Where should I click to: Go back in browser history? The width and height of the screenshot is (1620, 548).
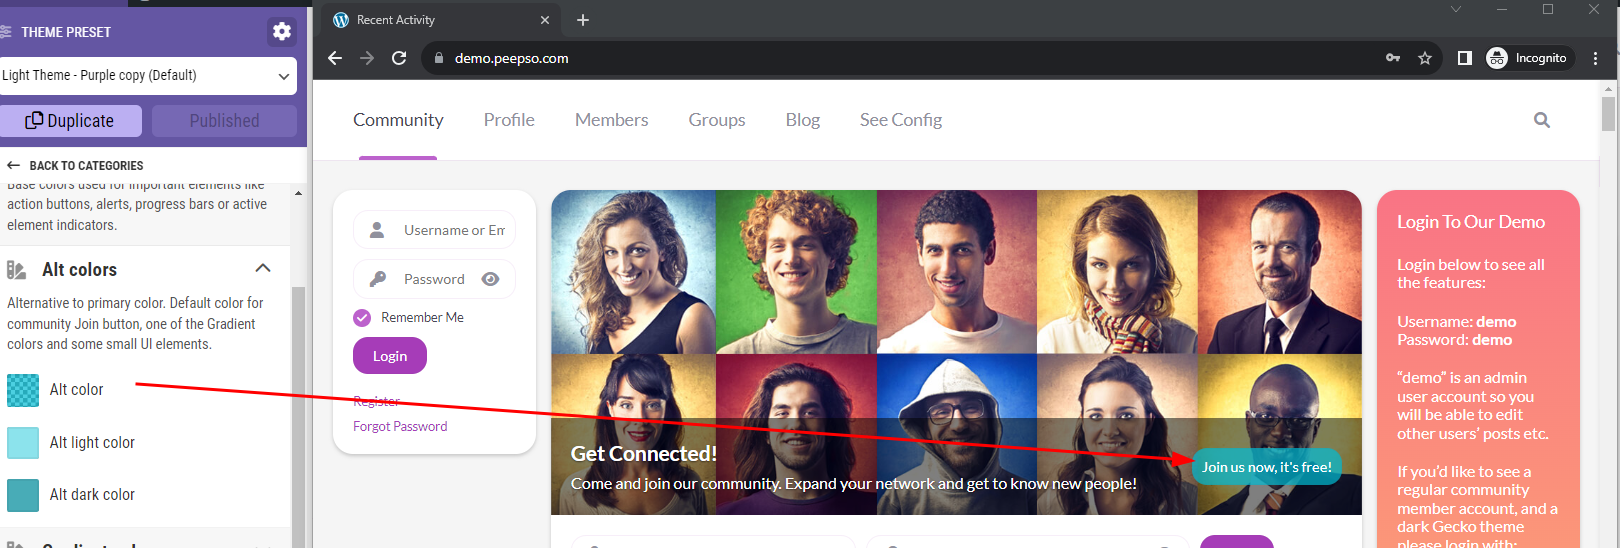pyautogui.click(x=335, y=58)
